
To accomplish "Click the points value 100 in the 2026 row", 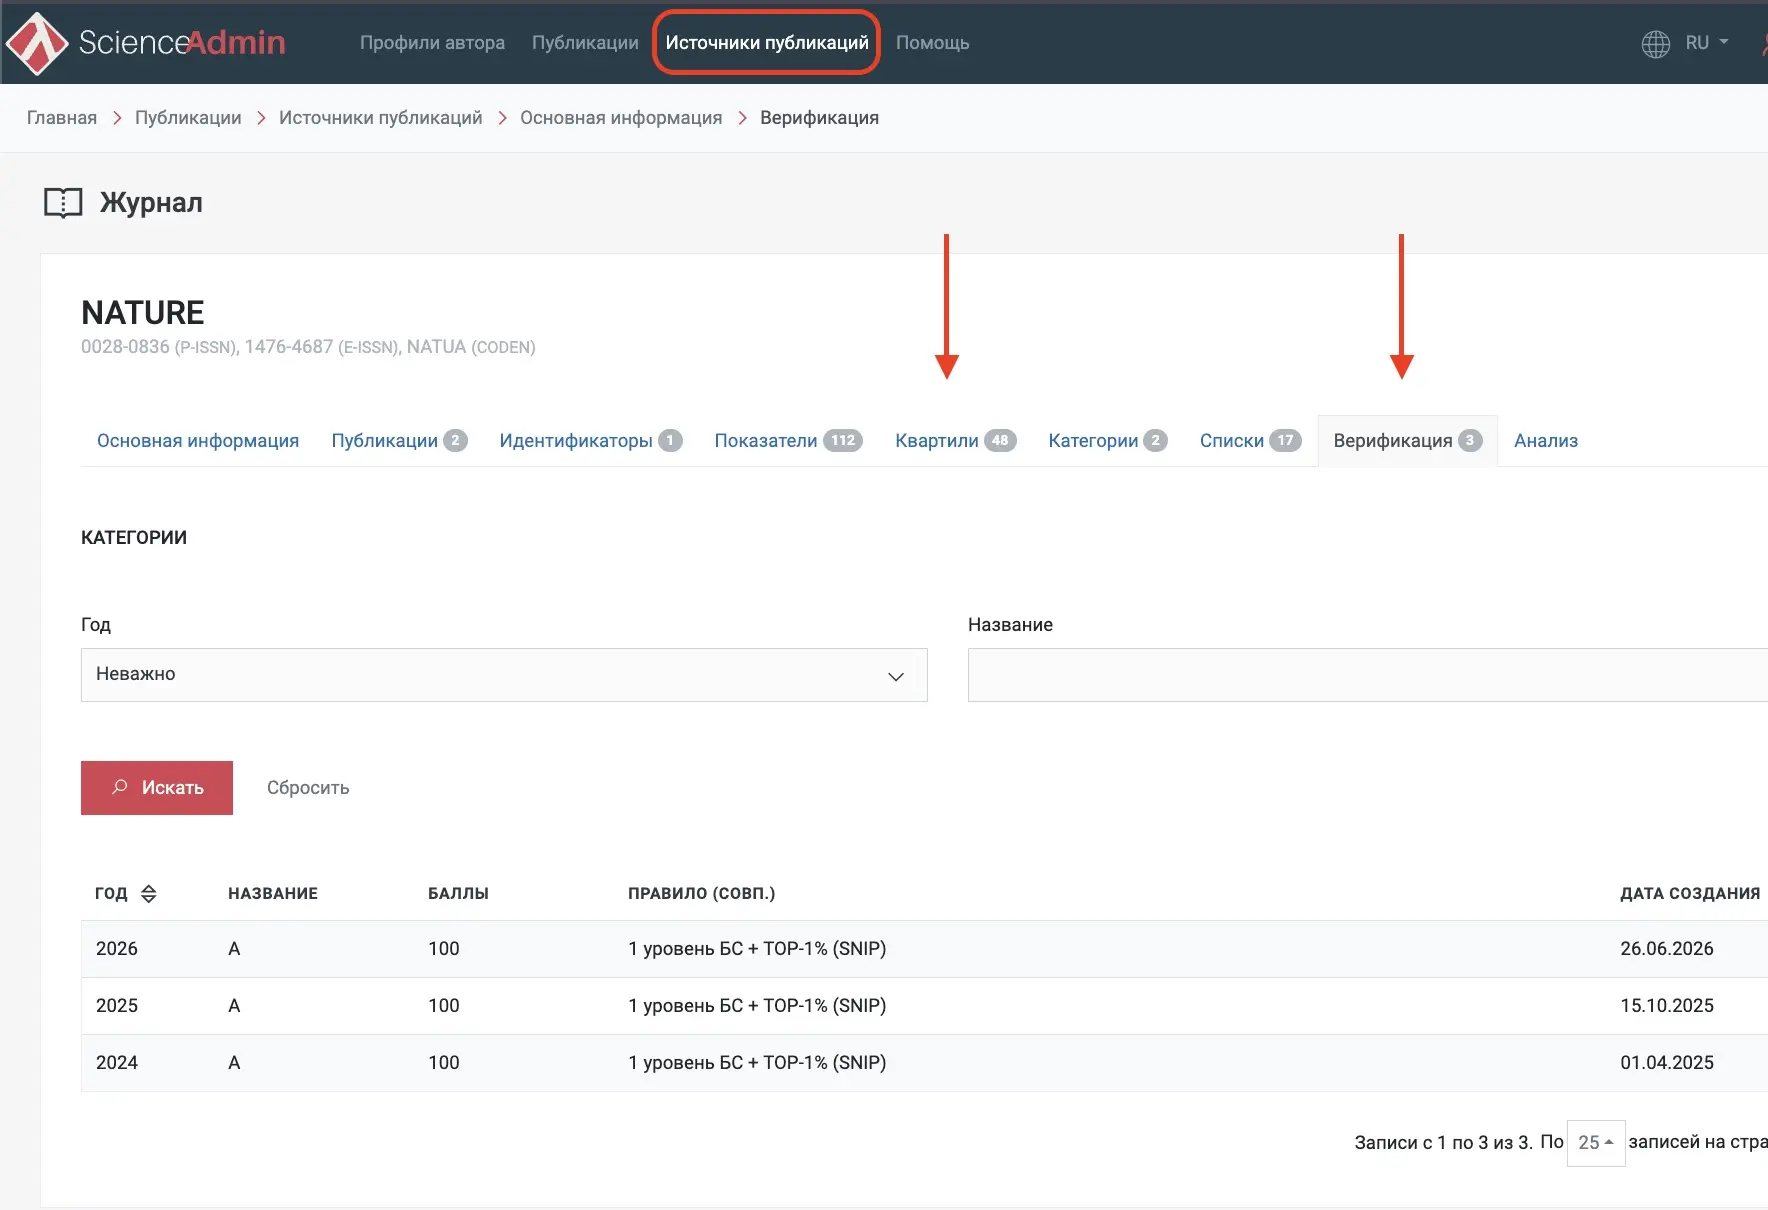I will click(x=444, y=949).
